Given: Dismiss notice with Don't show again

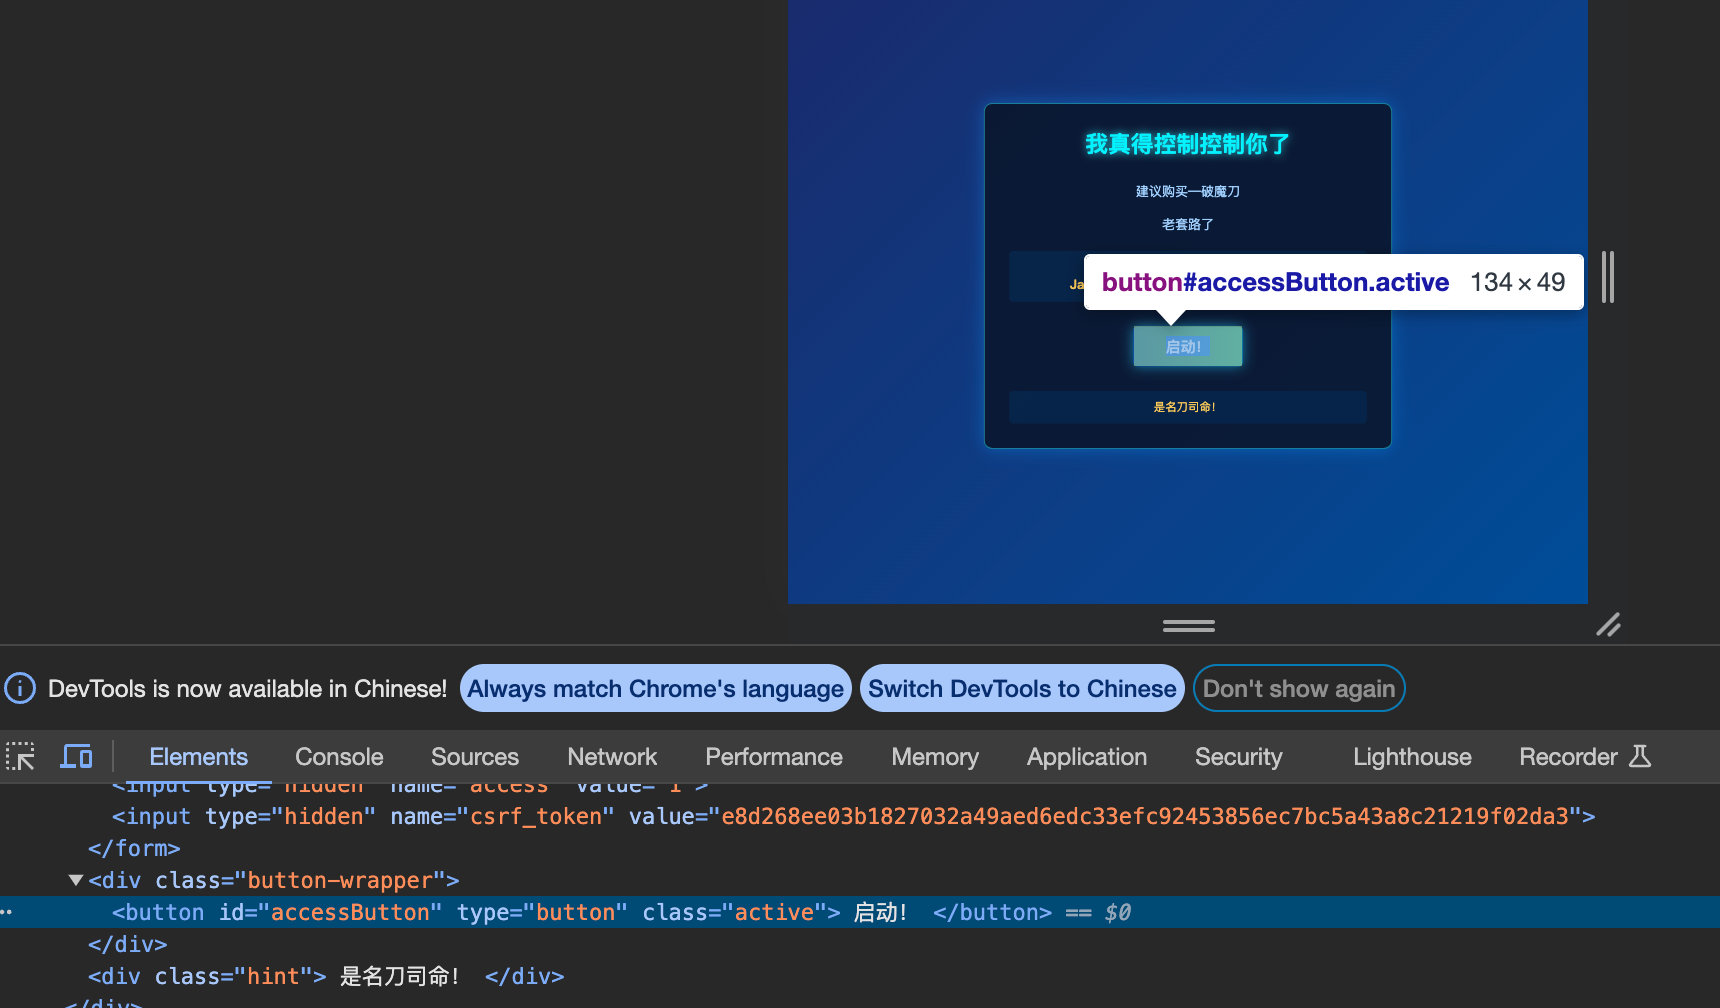Looking at the screenshot, I should pyautogui.click(x=1298, y=688).
